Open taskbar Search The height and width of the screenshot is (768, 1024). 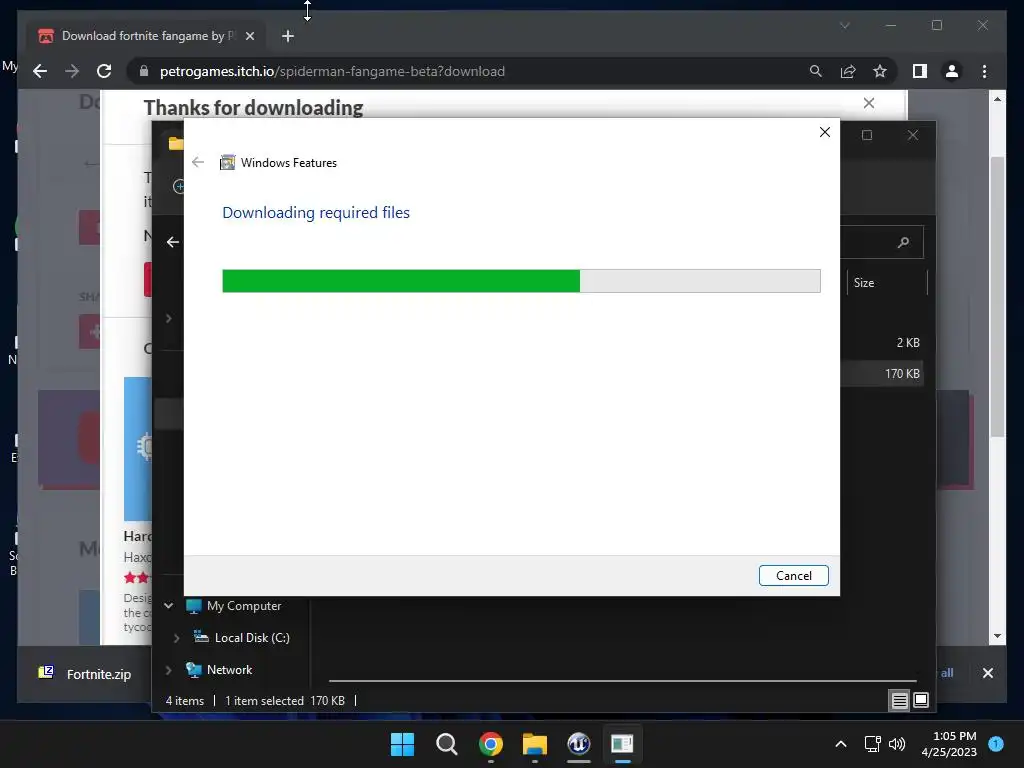(447, 744)
